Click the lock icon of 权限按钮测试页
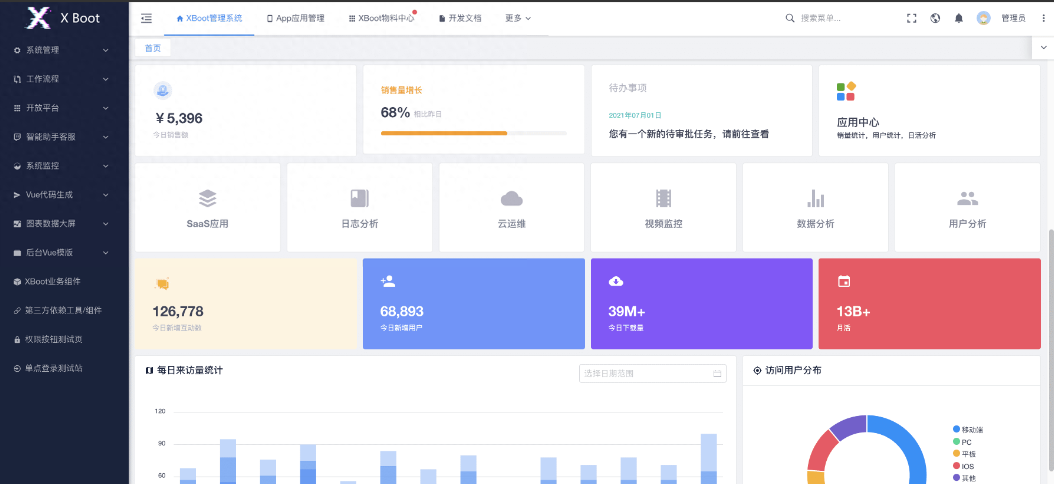The width and height of the screenshot is (1054, 484). [x=17, y=339]
